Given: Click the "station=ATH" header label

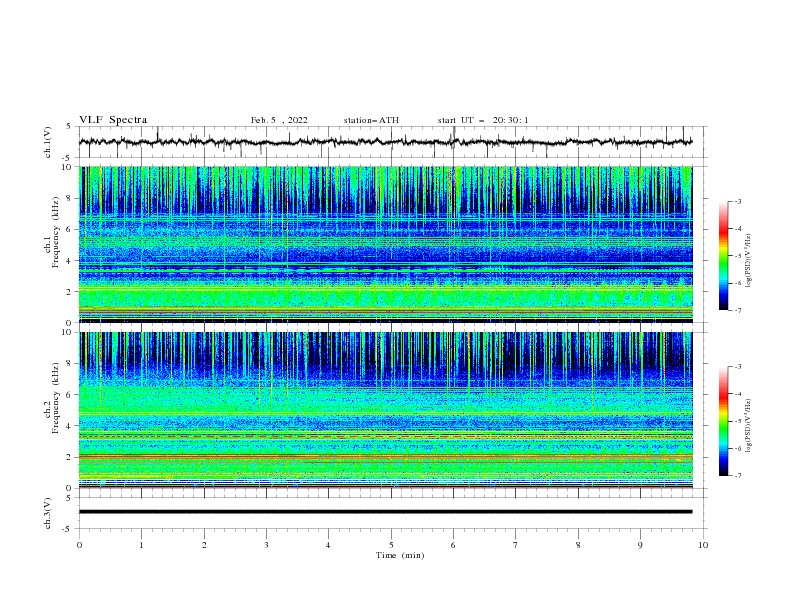Looking at the screenshot, I should (371, 120).
